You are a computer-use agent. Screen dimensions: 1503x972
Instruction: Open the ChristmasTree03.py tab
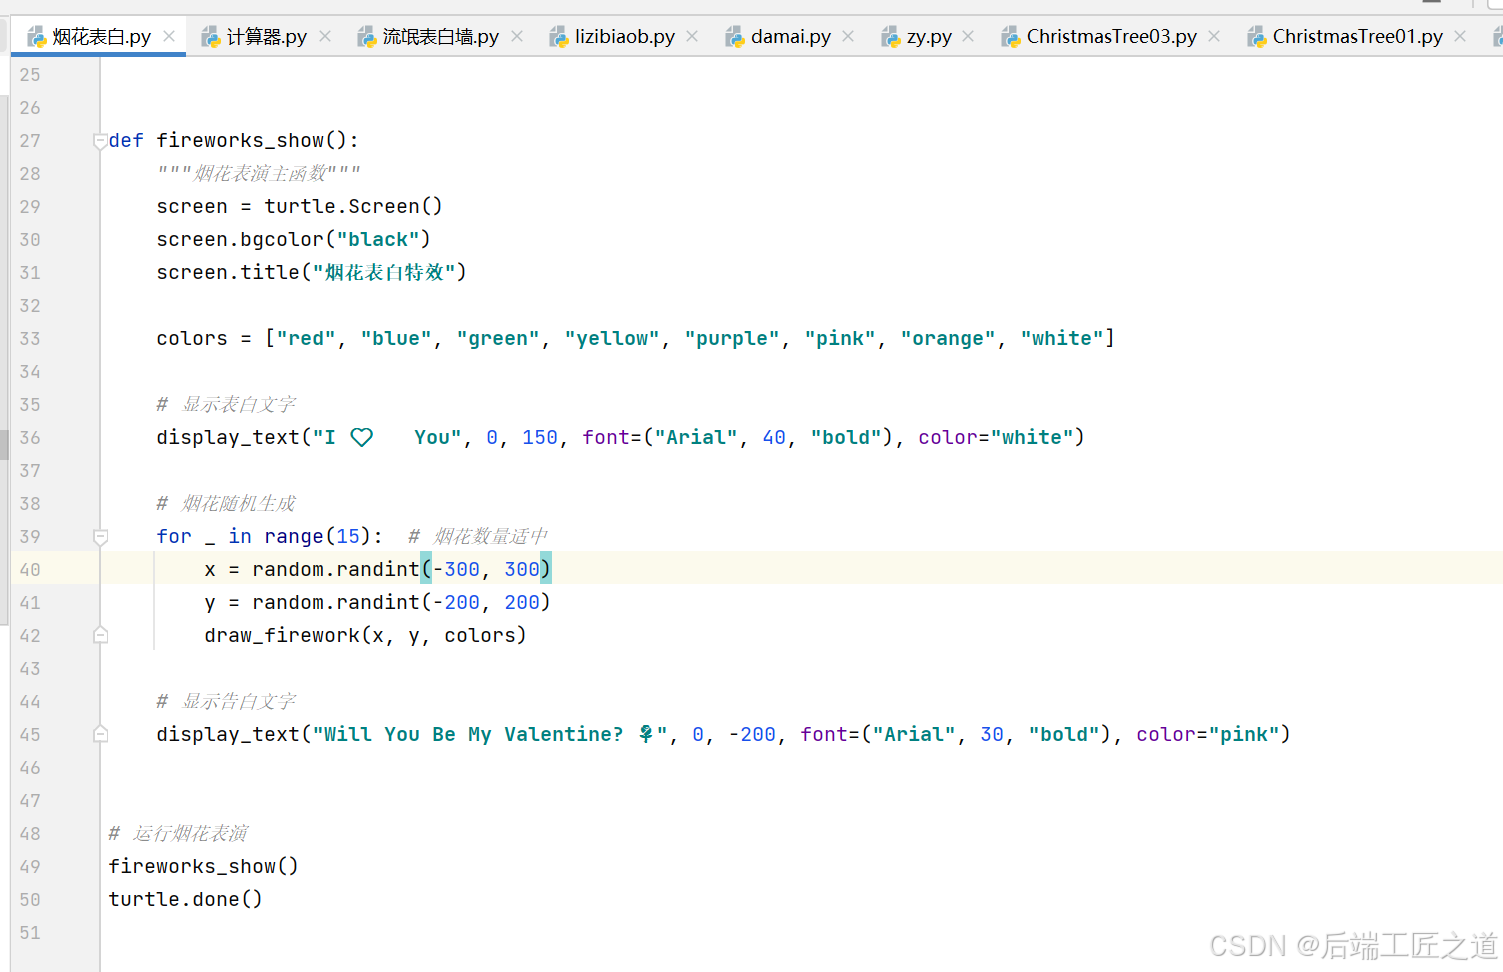(x=1111, y=37)
